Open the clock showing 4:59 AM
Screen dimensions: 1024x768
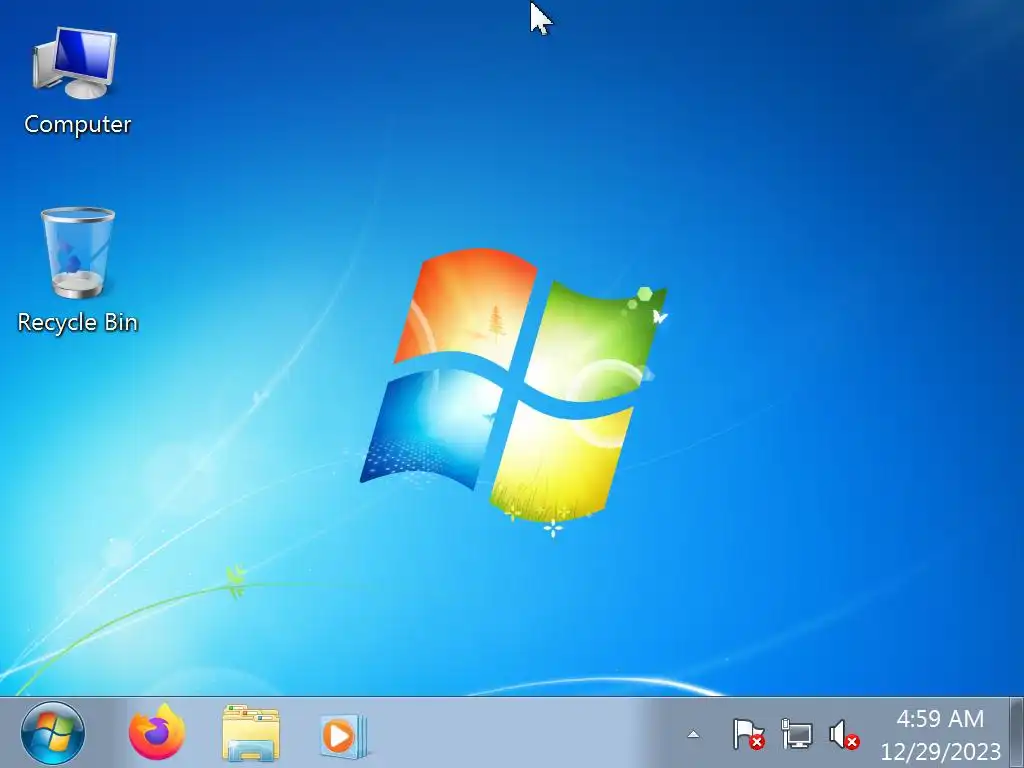click(x=940, y=719)
